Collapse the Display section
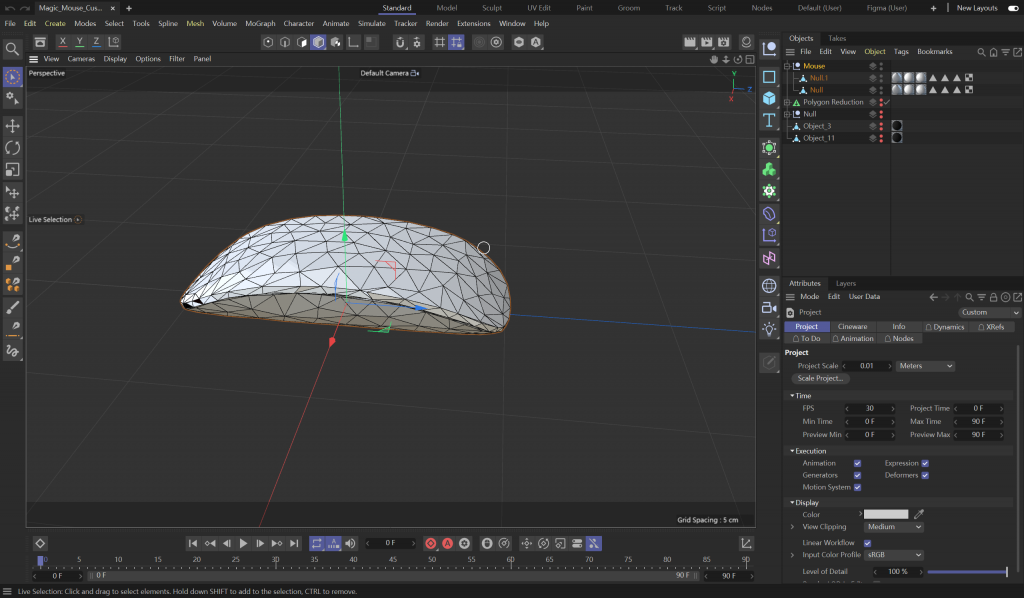 792,503
